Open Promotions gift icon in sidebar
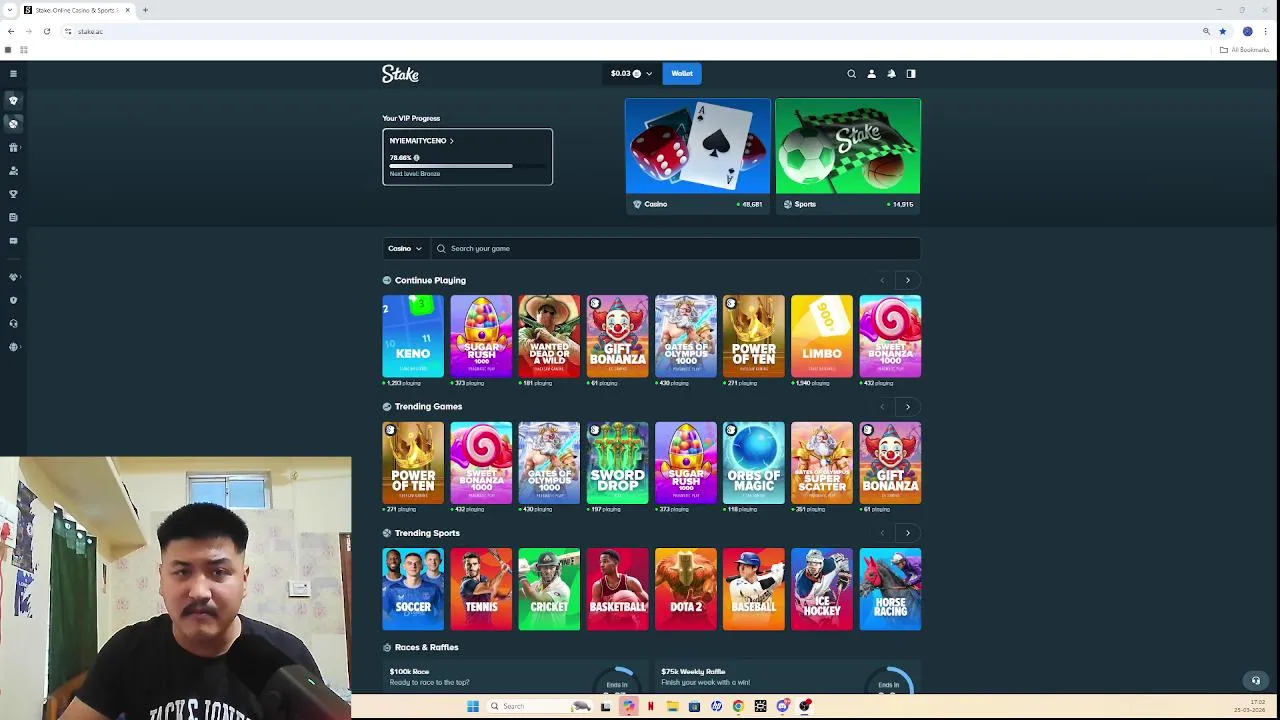This screenshot has width=1280, height=720. click(13, 147)
